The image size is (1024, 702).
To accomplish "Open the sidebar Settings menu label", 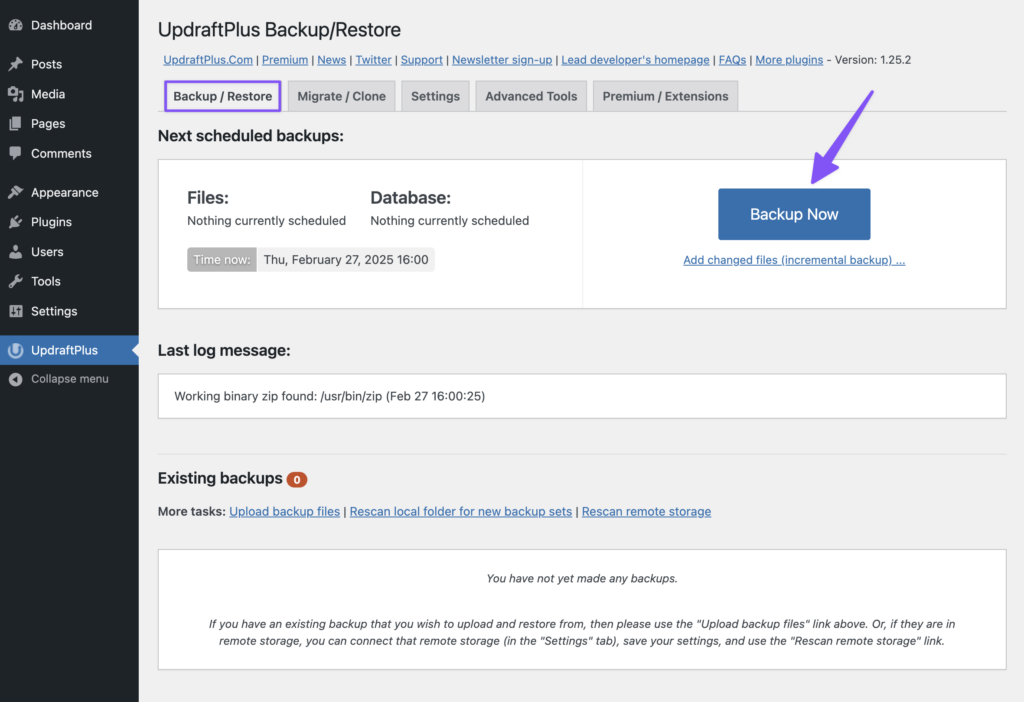I will click(x=54, y=311).
